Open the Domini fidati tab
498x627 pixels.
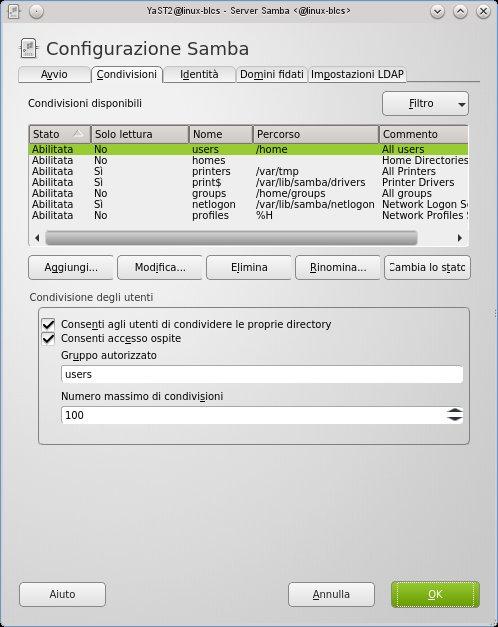[x=272, y=74]
